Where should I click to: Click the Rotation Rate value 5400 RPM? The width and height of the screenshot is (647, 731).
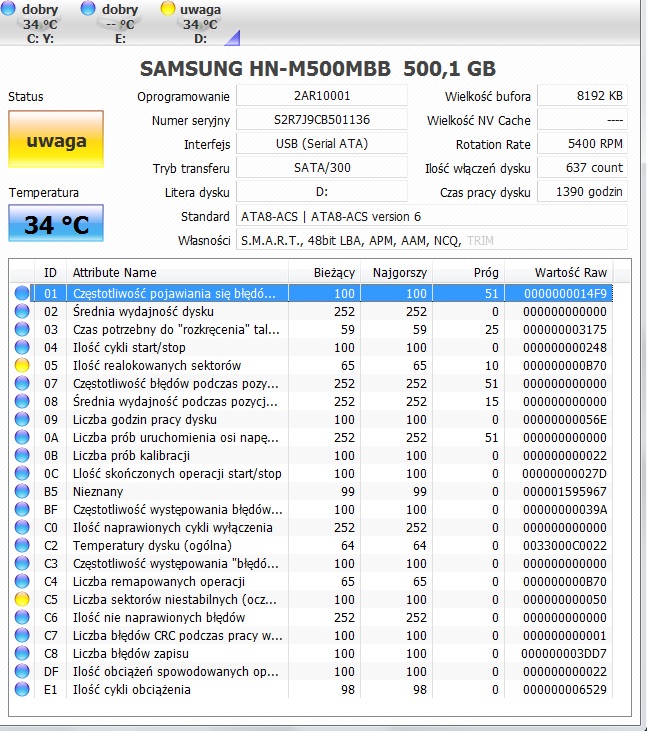pos(582,144)
